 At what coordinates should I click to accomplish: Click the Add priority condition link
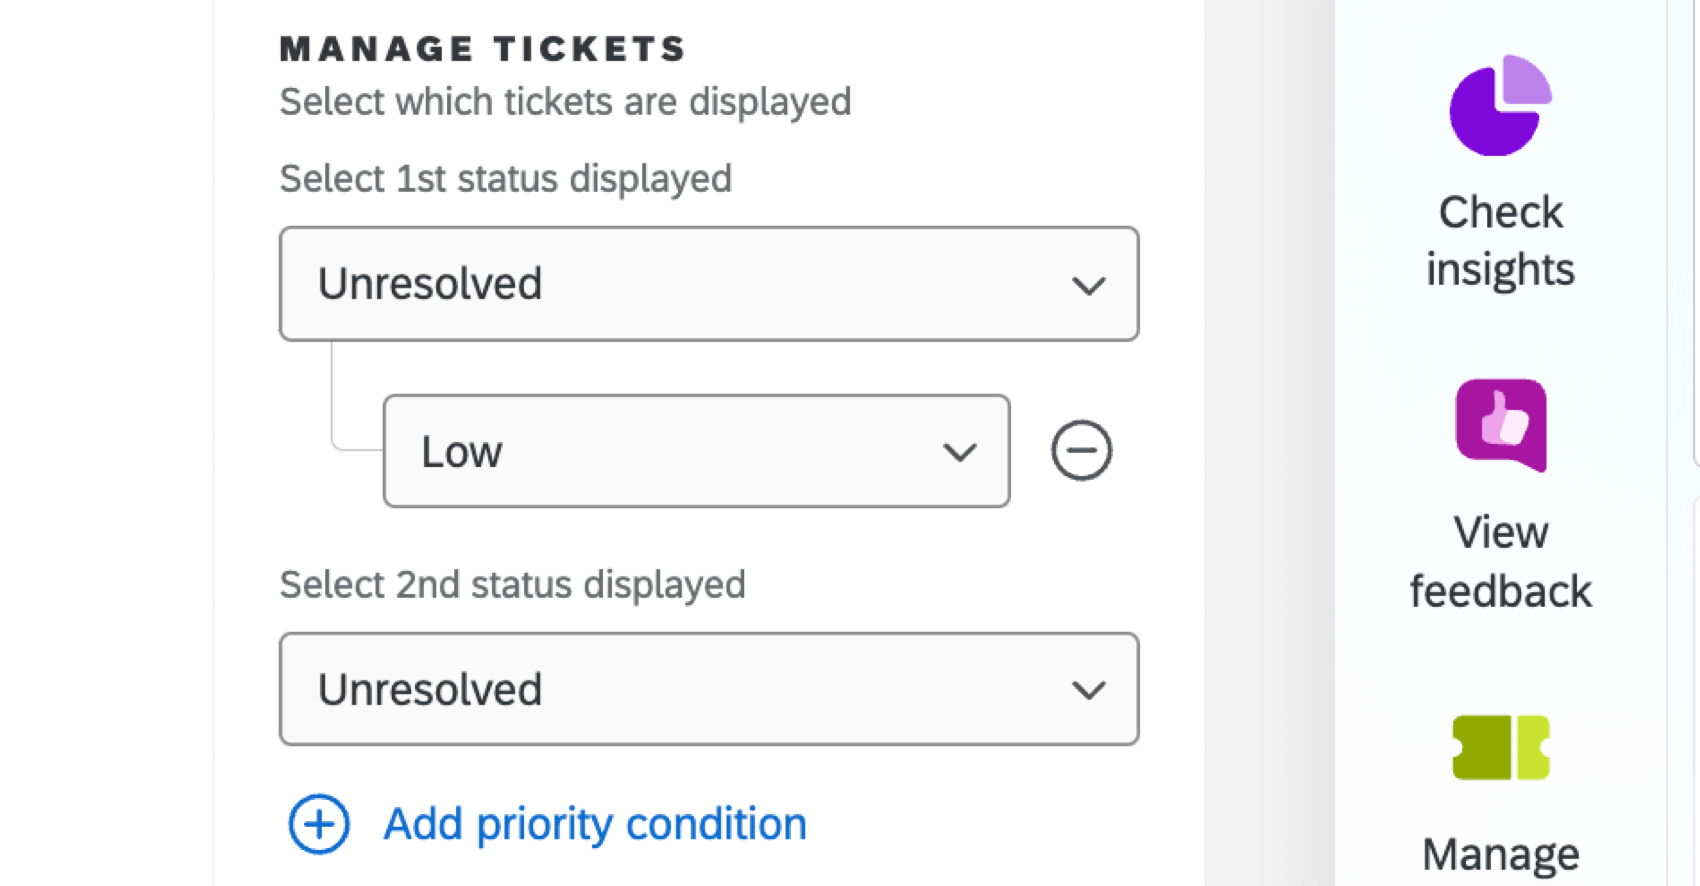(x=593, y=823)
